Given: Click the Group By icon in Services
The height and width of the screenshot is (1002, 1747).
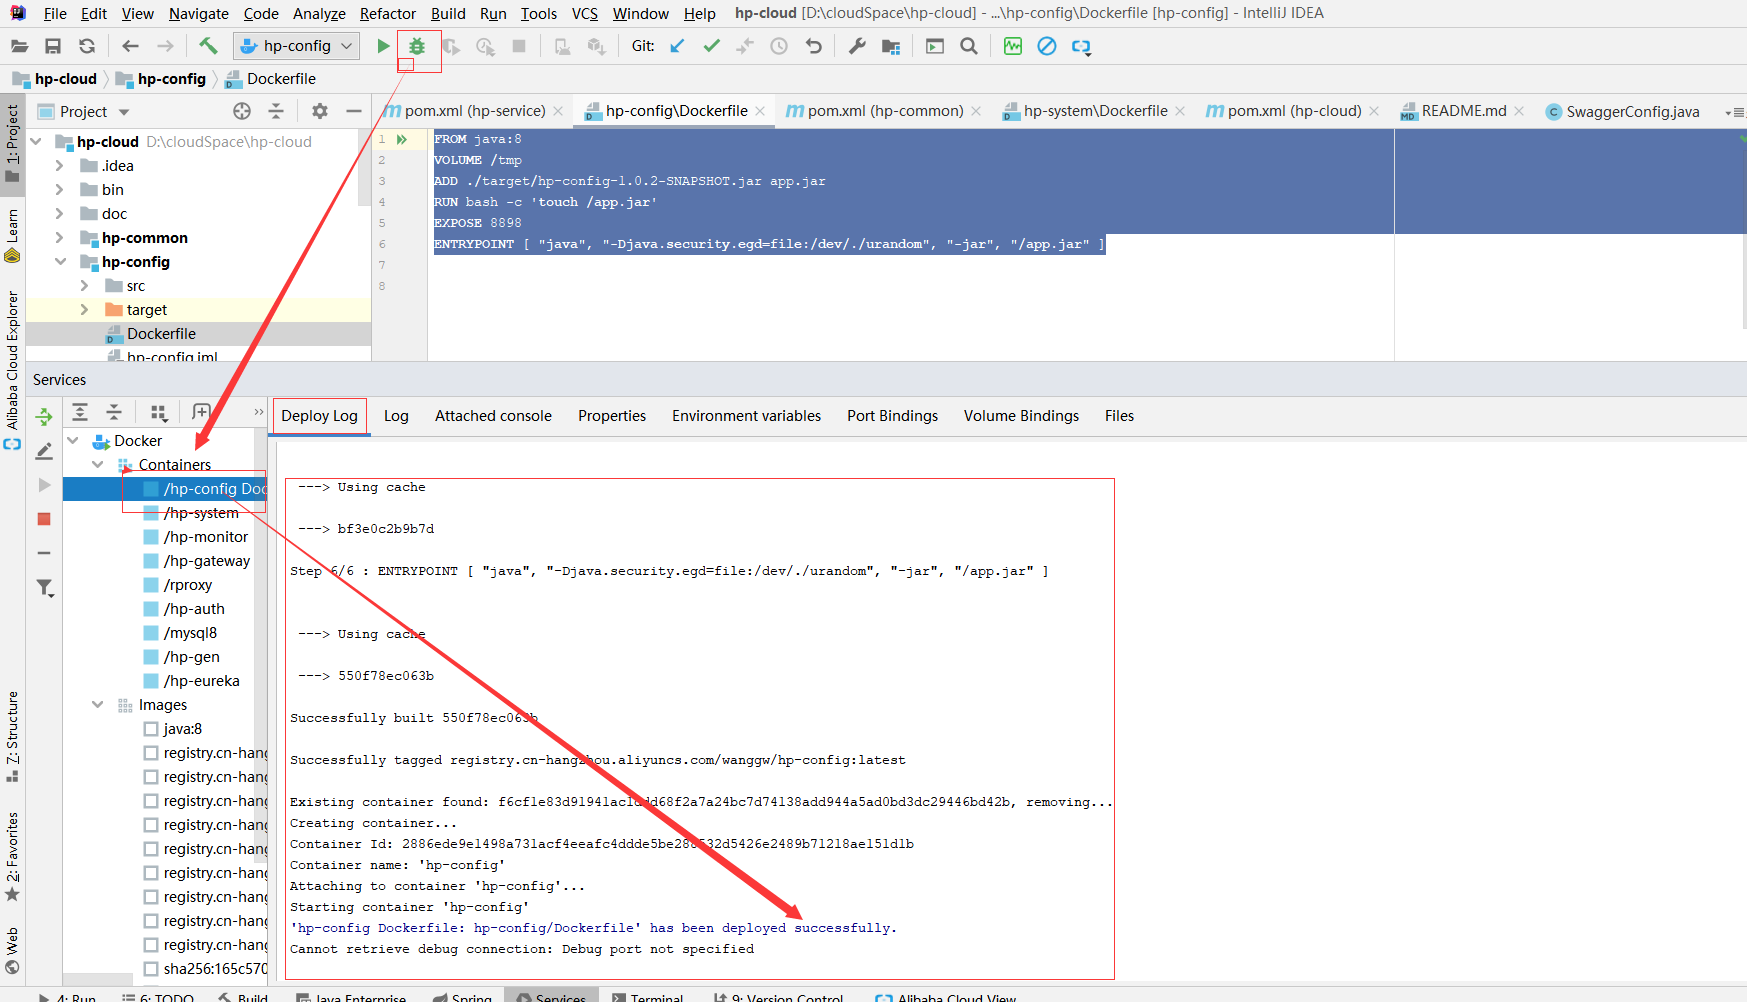Looking at the screenshot, I should click(x=158, y=412).
